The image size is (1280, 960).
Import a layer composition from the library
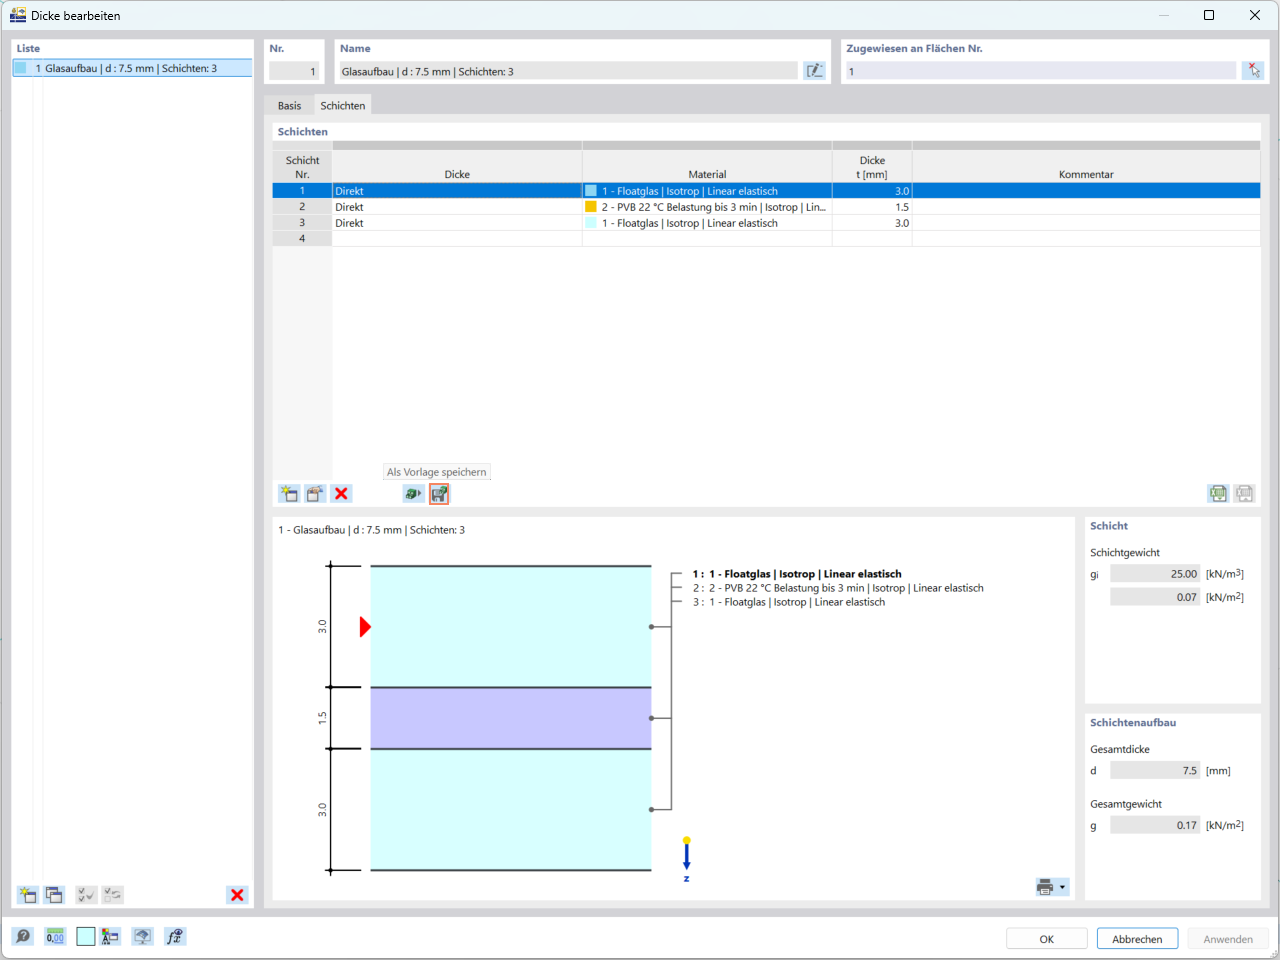point(413,493)
